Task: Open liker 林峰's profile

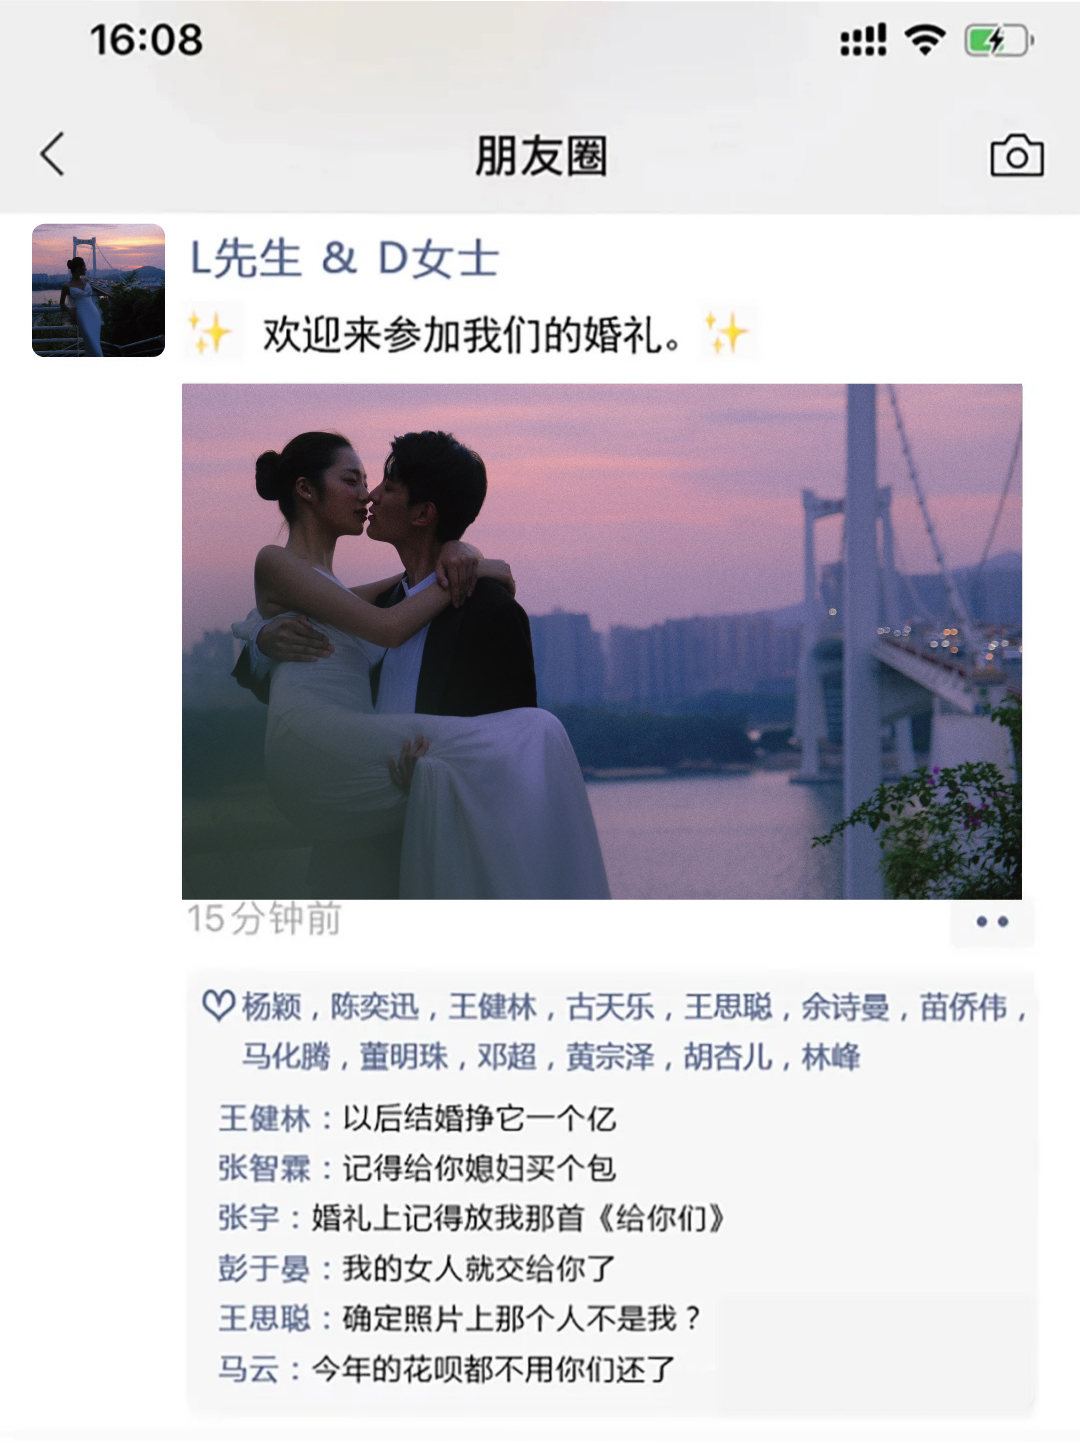Action: [831, 1056]
